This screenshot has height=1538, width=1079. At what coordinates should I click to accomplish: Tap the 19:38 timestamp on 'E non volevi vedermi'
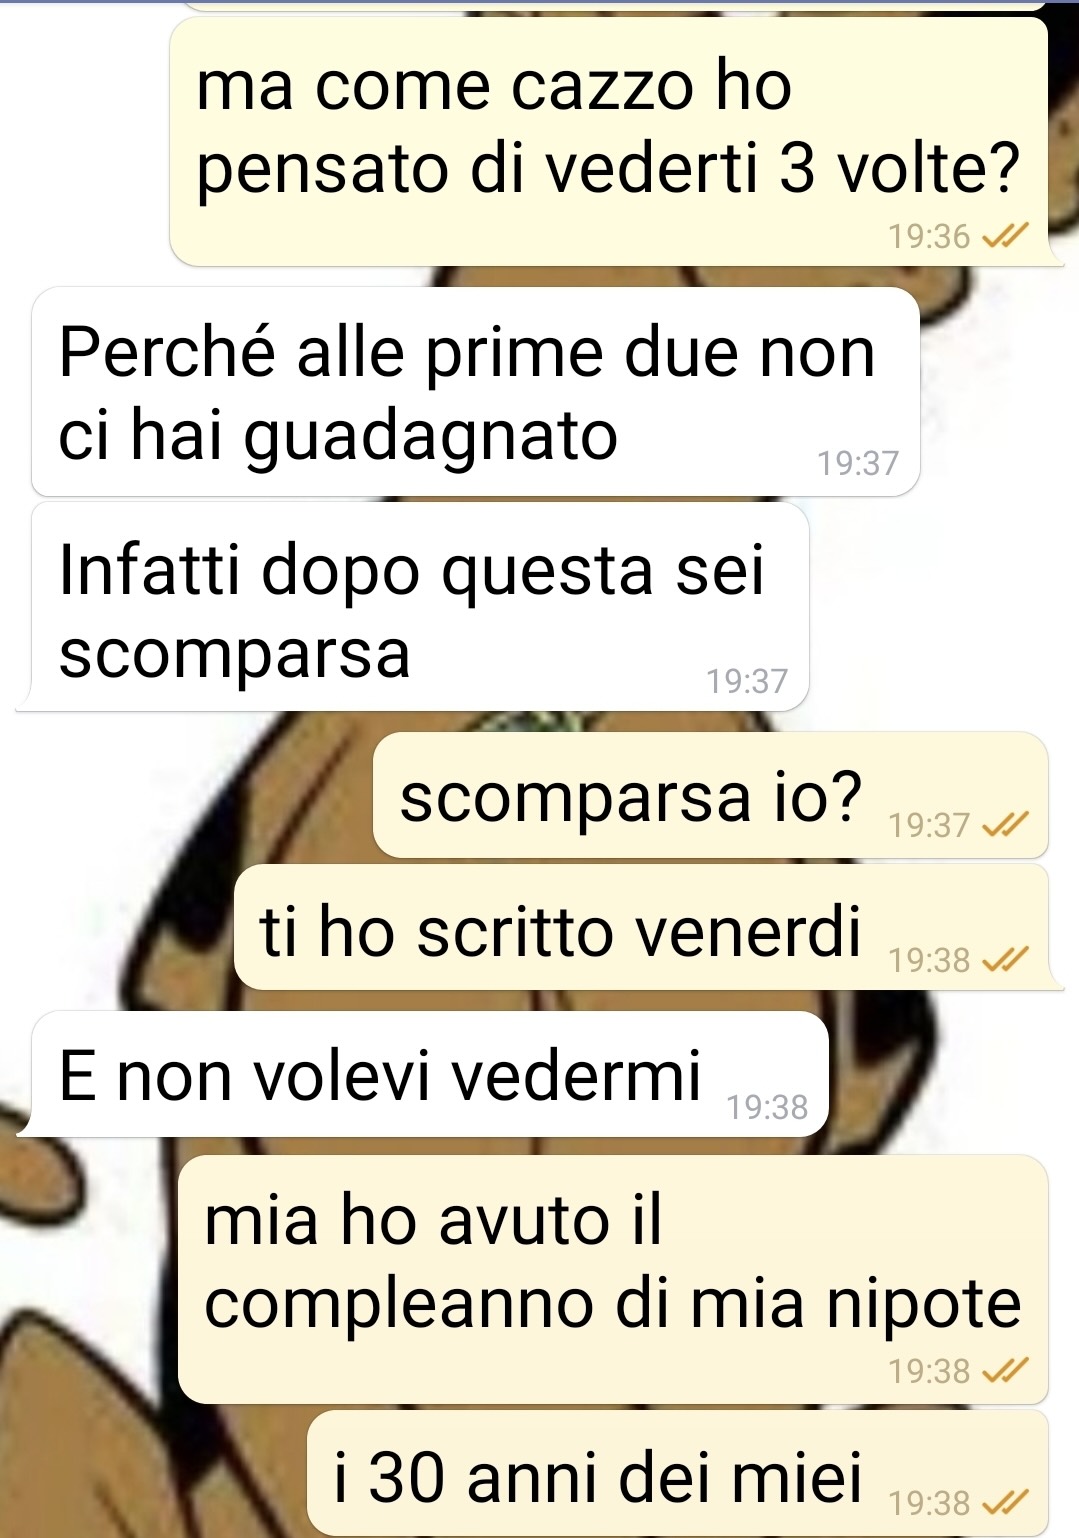[767, 1108]
